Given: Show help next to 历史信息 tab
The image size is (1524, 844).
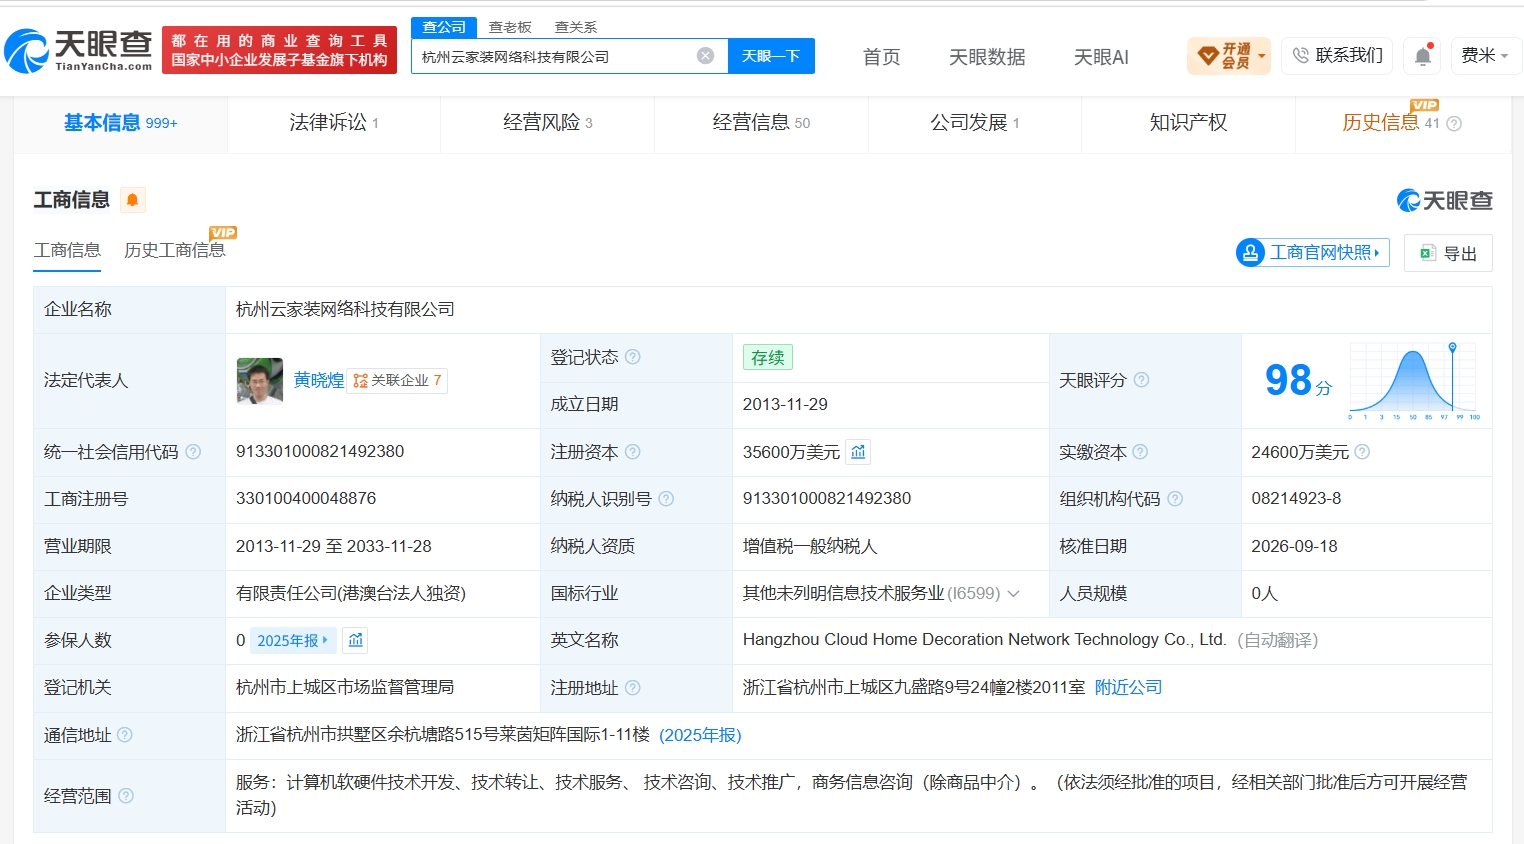Looking at the screenshot, I should (1454, 124).
